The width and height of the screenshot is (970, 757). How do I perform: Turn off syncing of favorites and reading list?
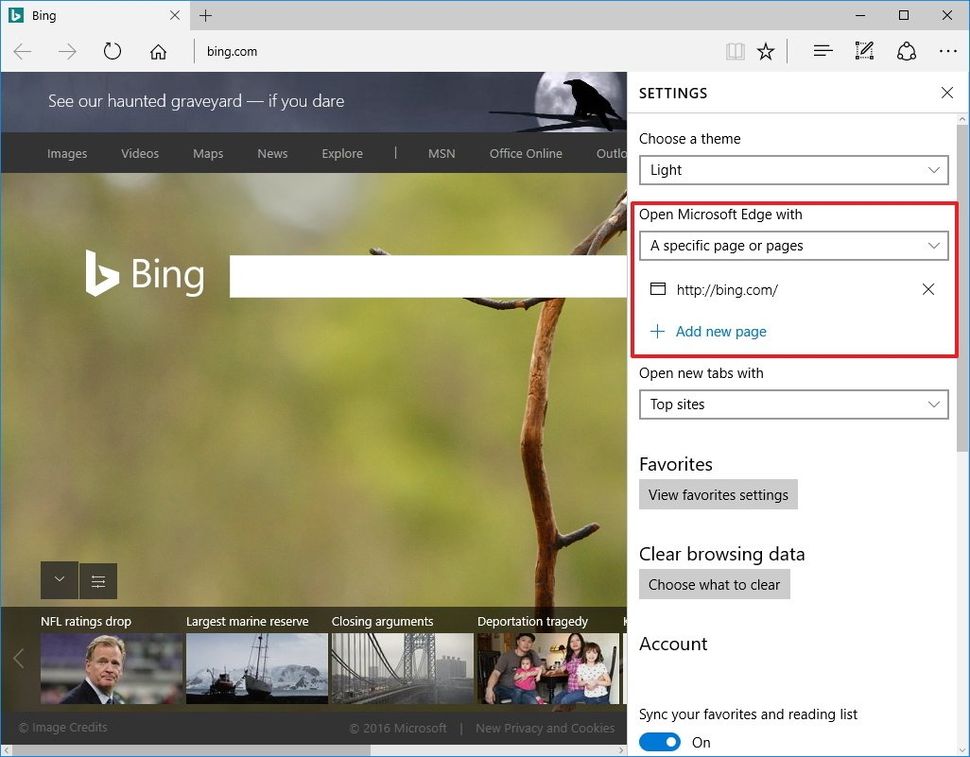click(660, 742)
